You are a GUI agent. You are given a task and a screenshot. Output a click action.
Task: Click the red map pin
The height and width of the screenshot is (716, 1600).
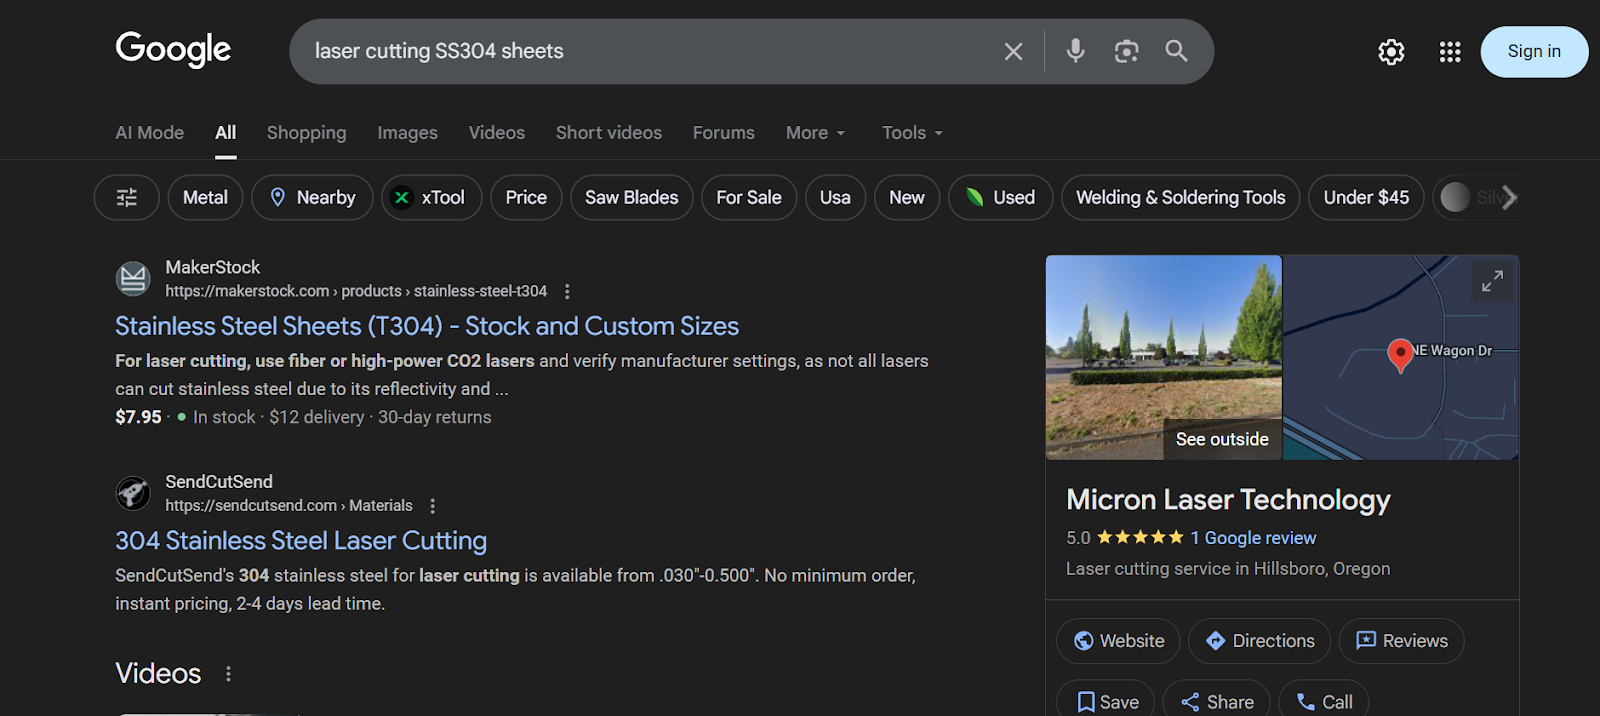click(x=1400, y=355)
